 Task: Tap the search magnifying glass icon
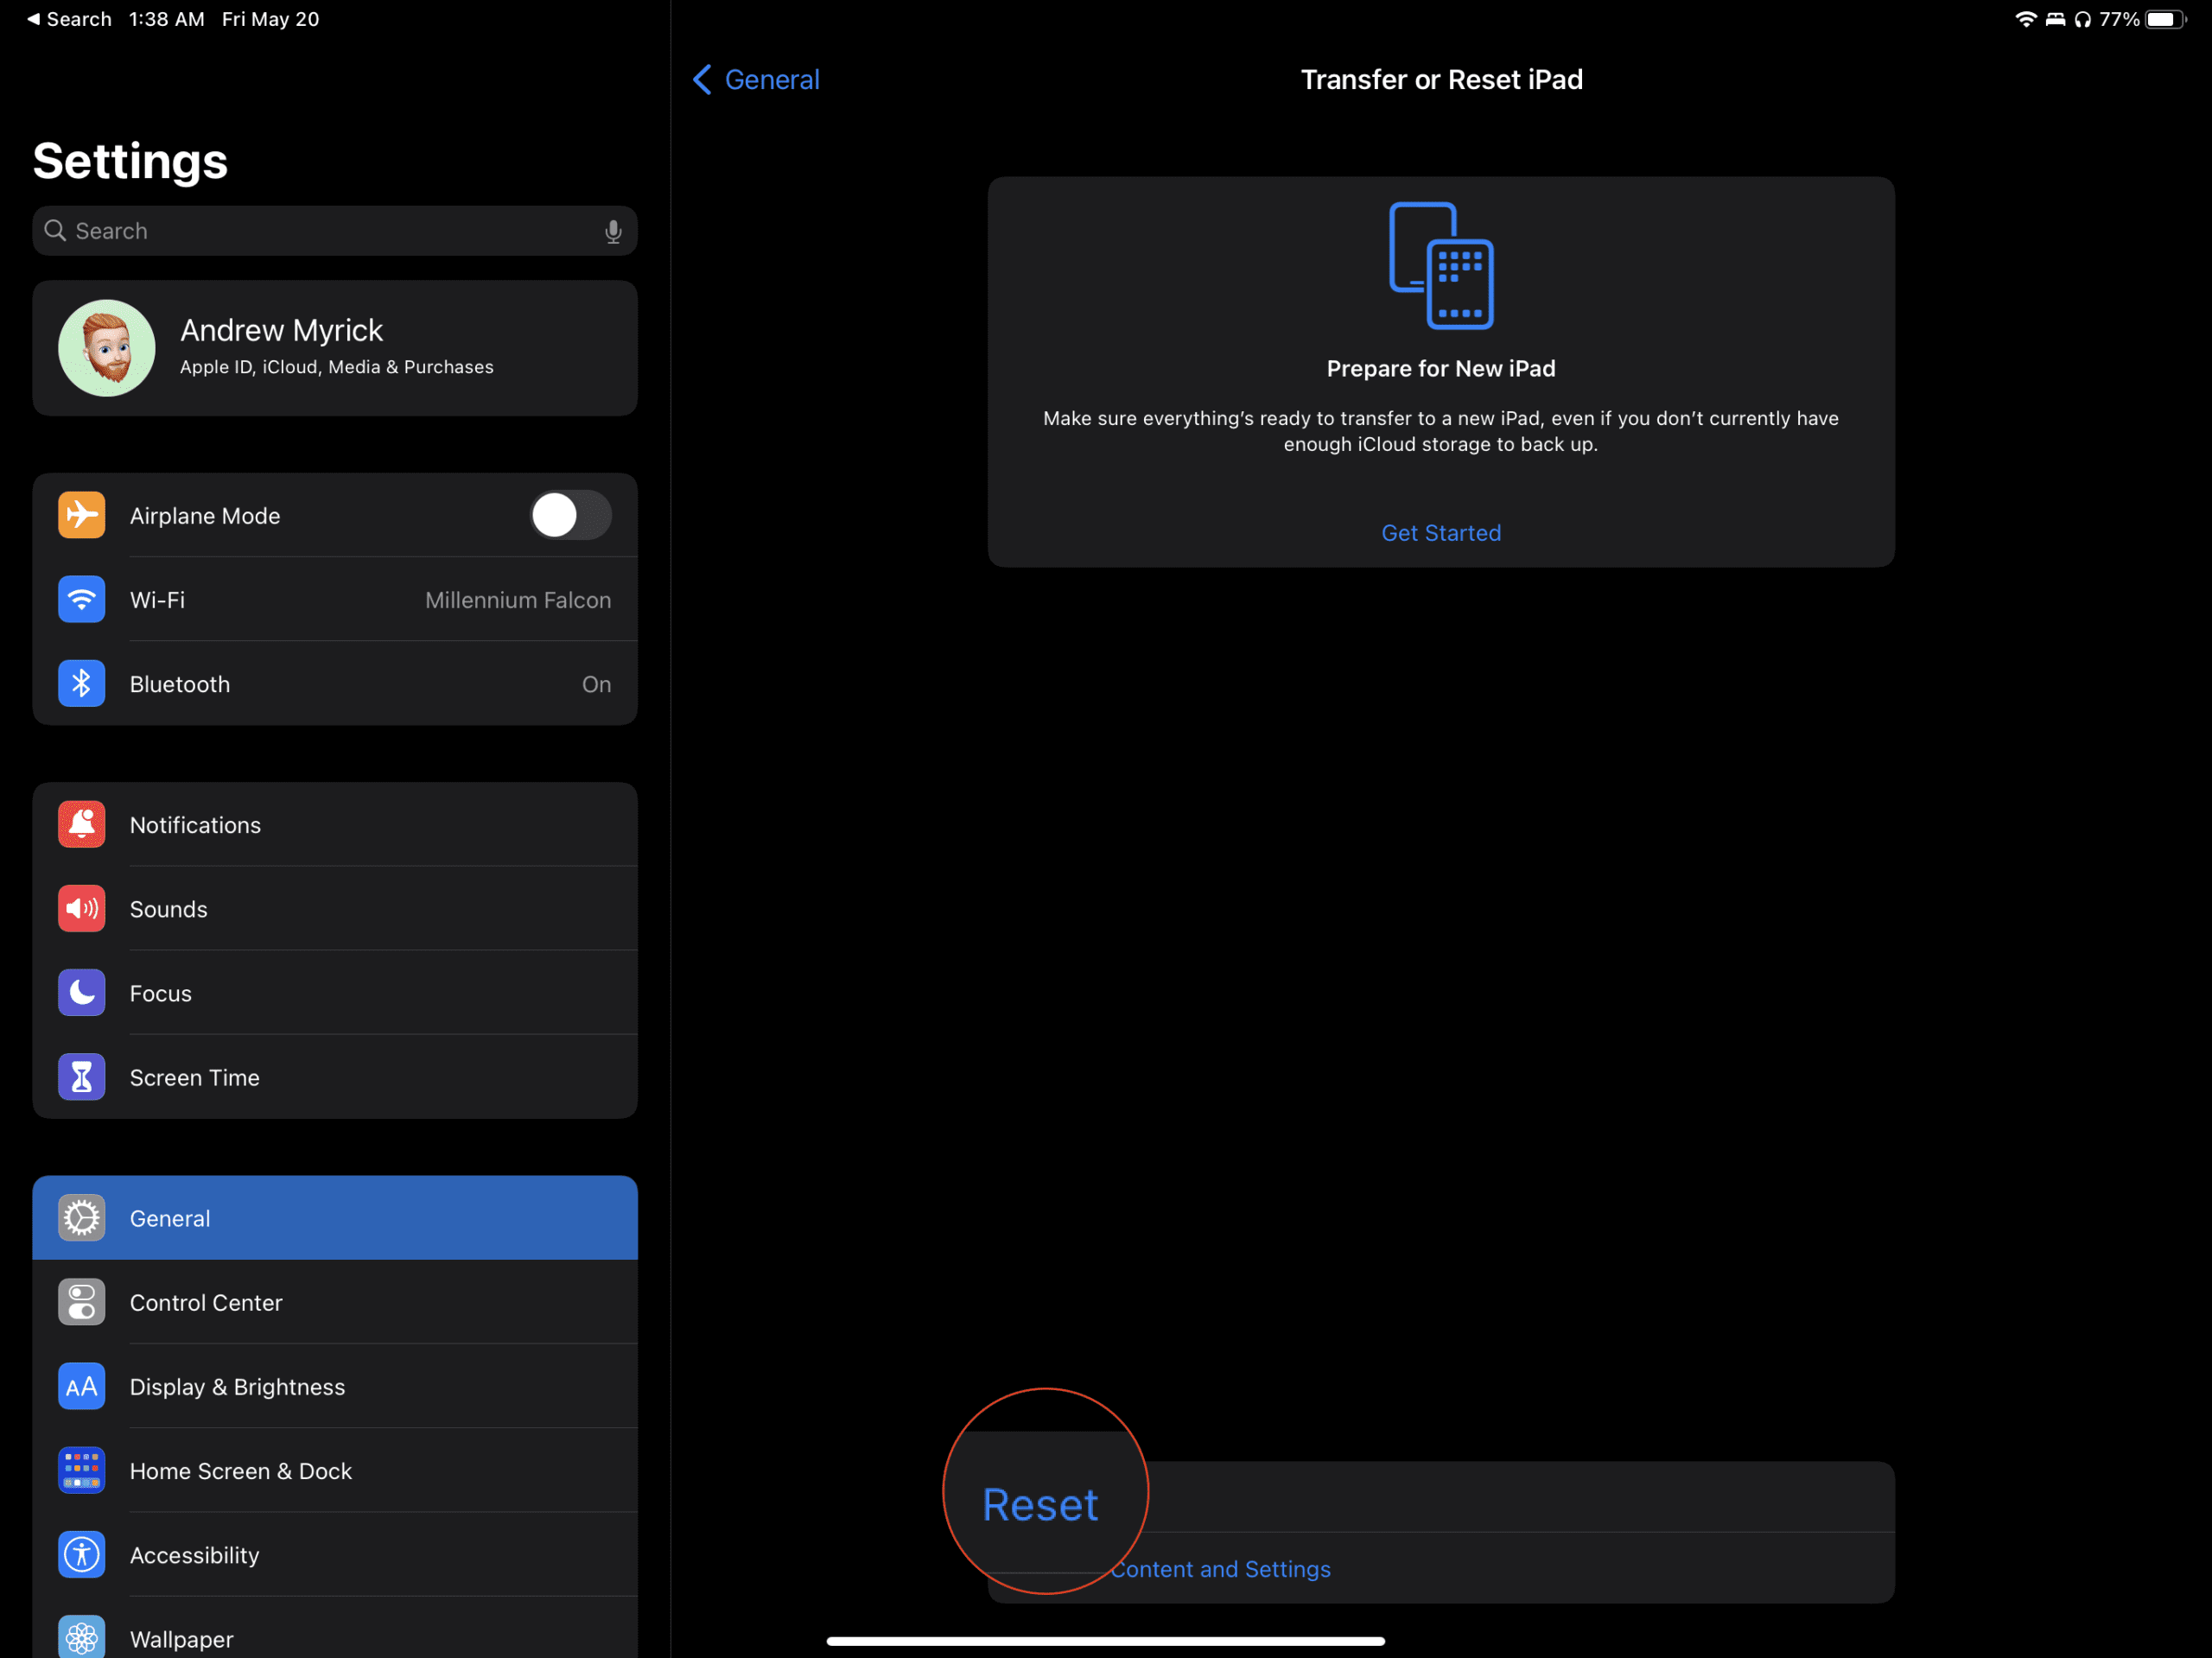(x=55, y=231)
